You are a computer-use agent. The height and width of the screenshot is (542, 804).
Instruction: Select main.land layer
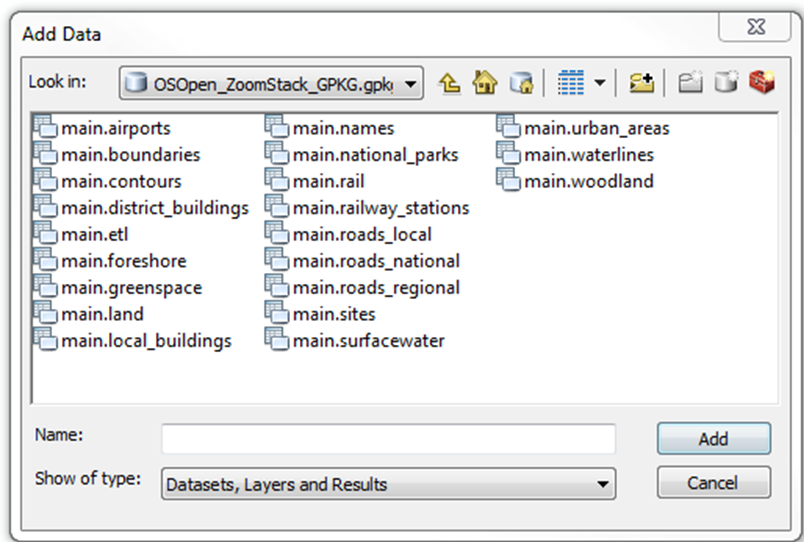pyautogui.click(x=89, y=314)
